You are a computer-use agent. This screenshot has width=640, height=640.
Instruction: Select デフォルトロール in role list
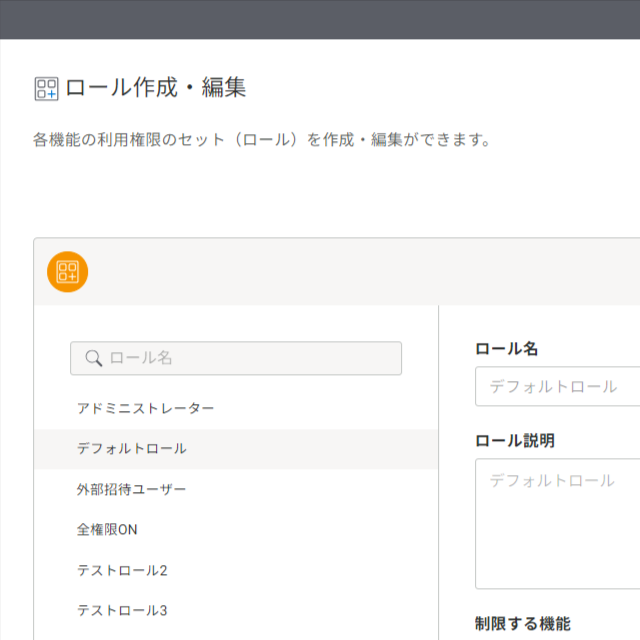click(x=236, y=449)
